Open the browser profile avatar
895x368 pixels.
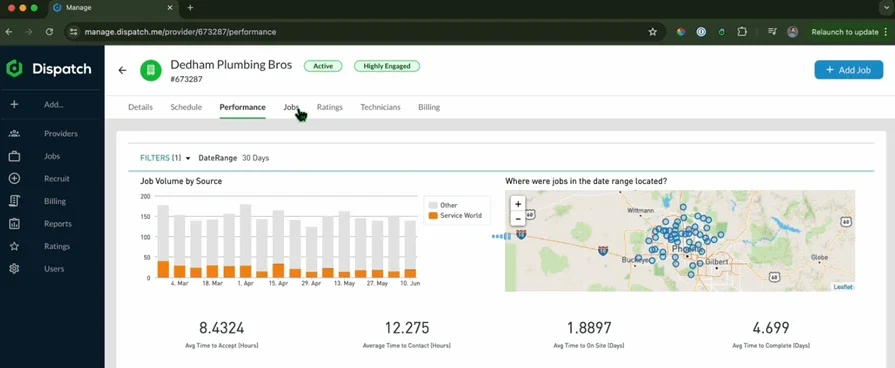pos(792,32)
